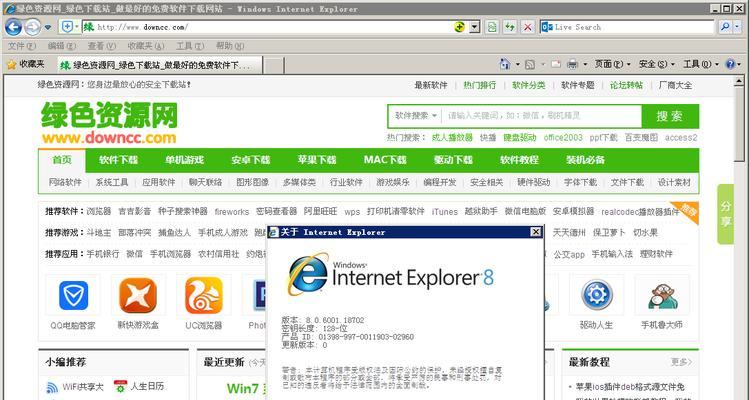Click the Compatibility View page icon
Screen dimensions: 749x400
[x=492, y=27]
